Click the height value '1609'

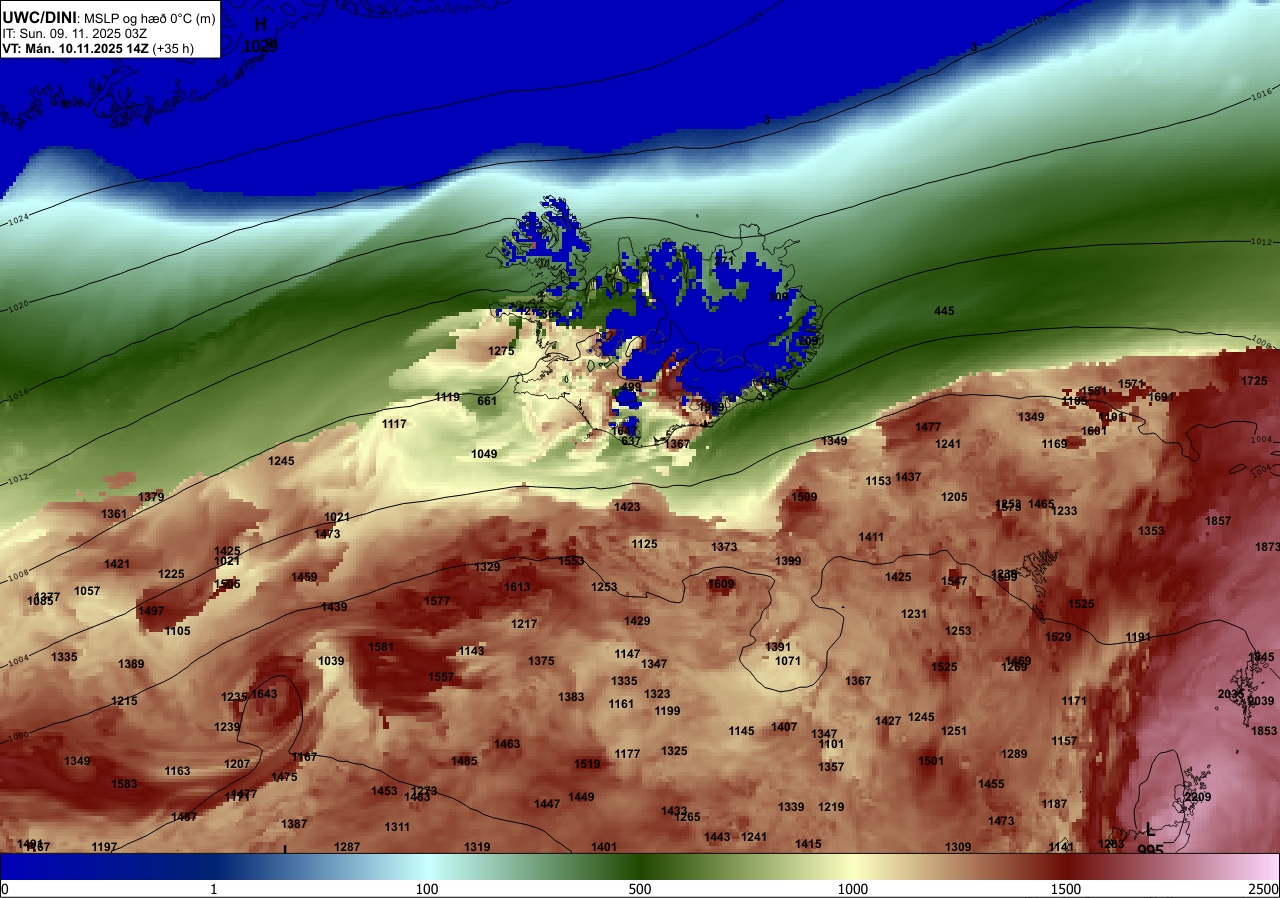pyautogui.click(x=721, y=584)
